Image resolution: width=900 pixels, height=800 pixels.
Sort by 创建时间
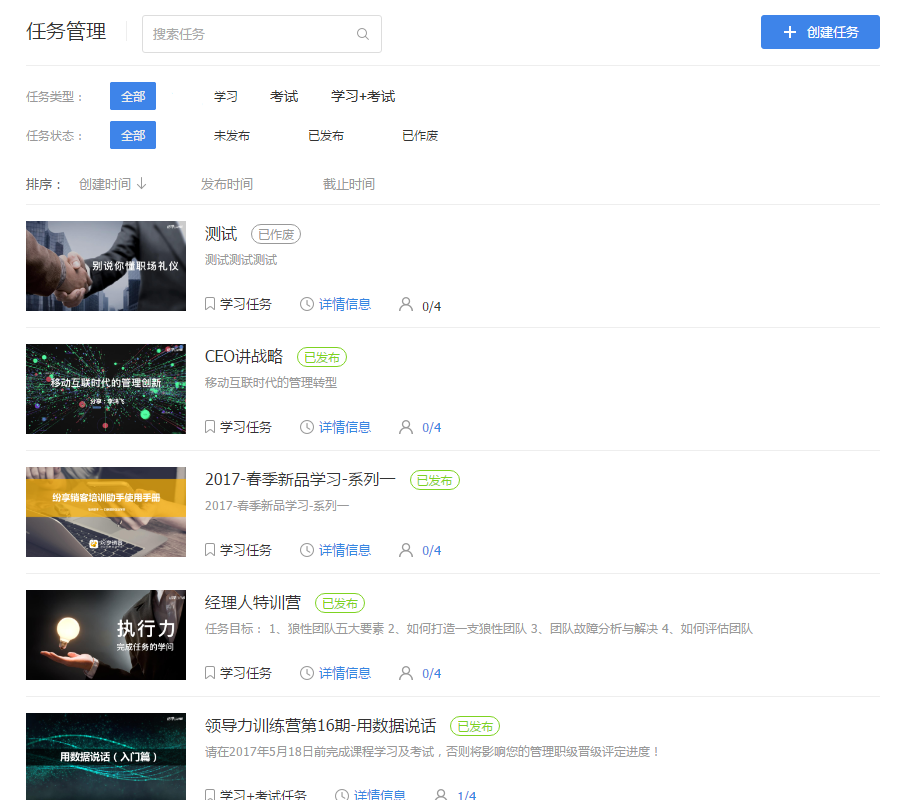point(105,184)
